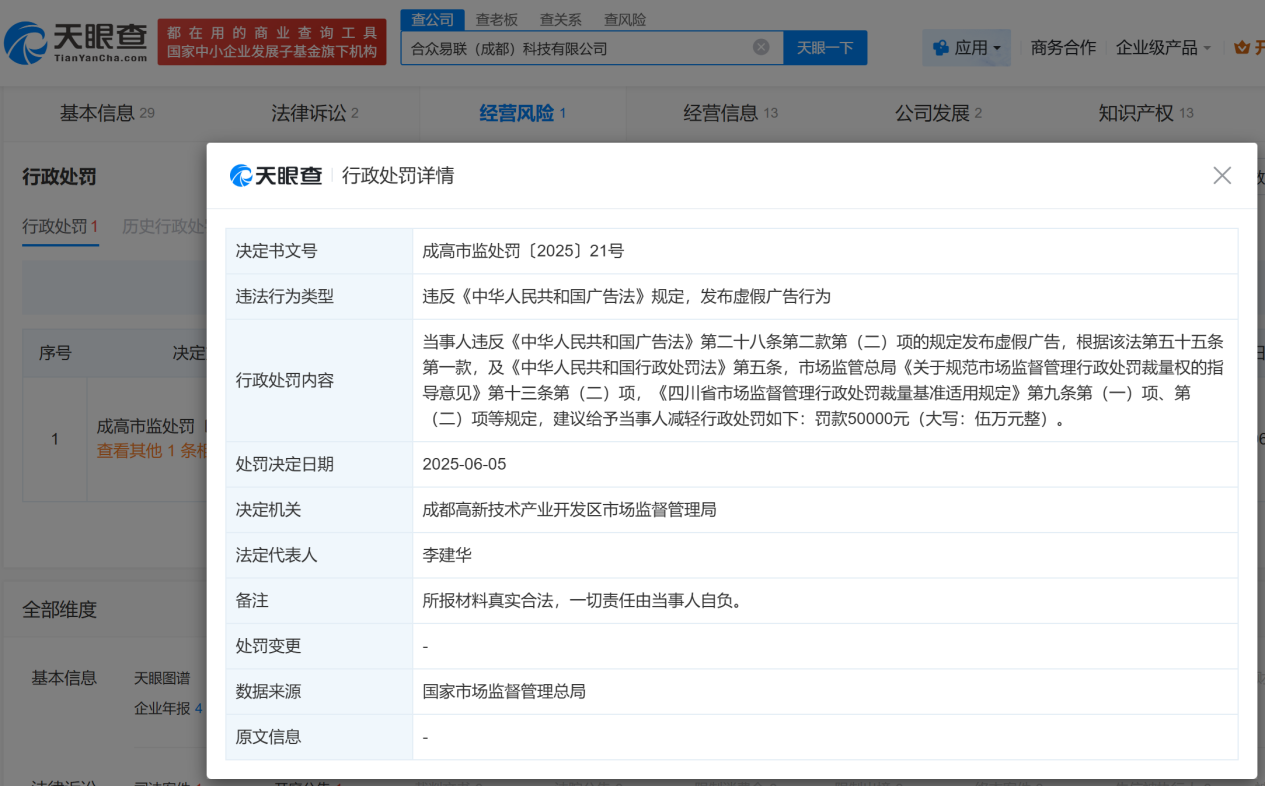Click the Tianyancha logo inside the dialog header
Viewport: 1265px width, 786px height.
click(x=277, y=174)
